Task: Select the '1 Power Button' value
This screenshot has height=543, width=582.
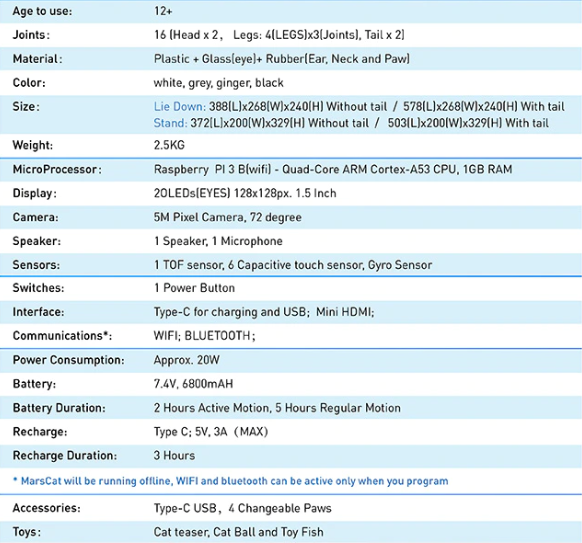Action: 194,288
